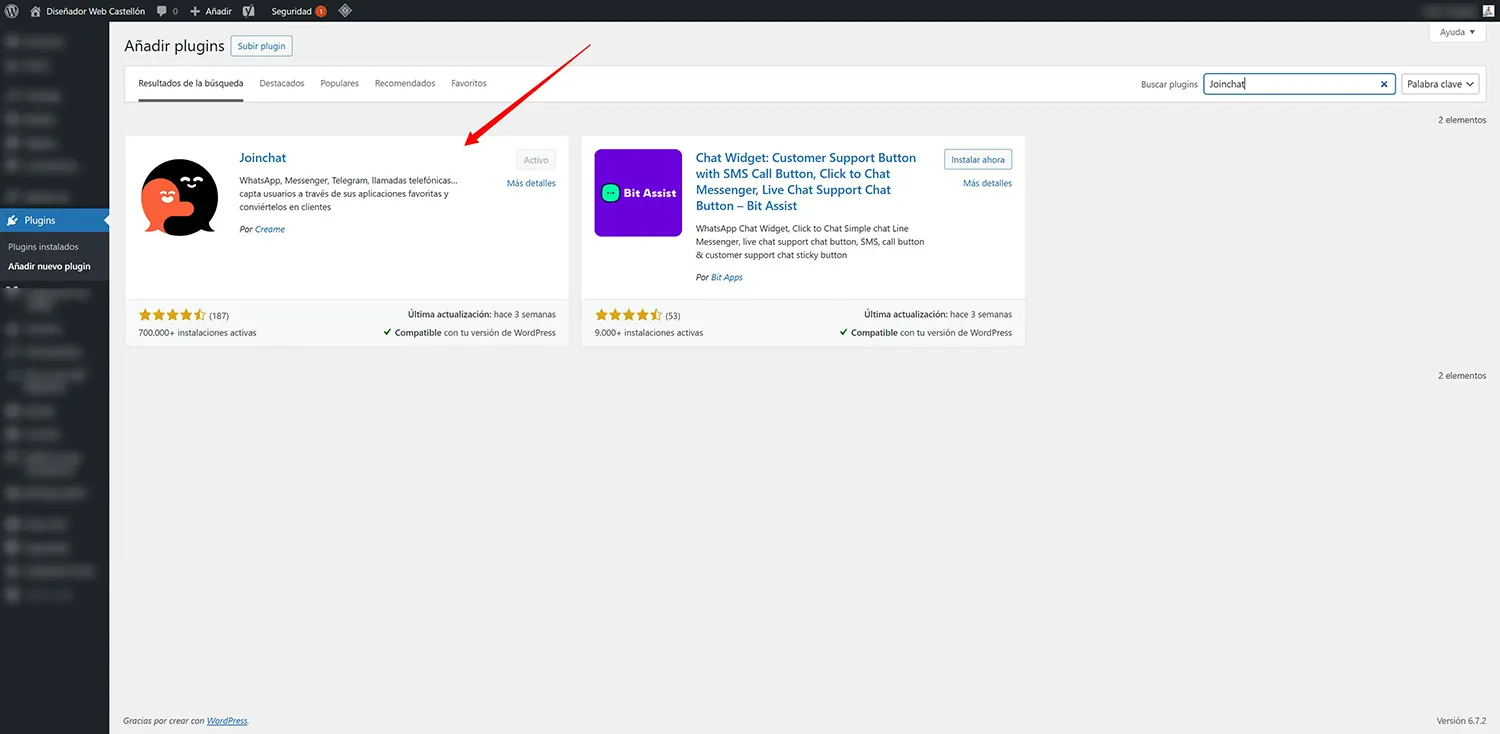
Task: Select Añadir nuevo plugin in the sidebar
Action: click(49, 266)
